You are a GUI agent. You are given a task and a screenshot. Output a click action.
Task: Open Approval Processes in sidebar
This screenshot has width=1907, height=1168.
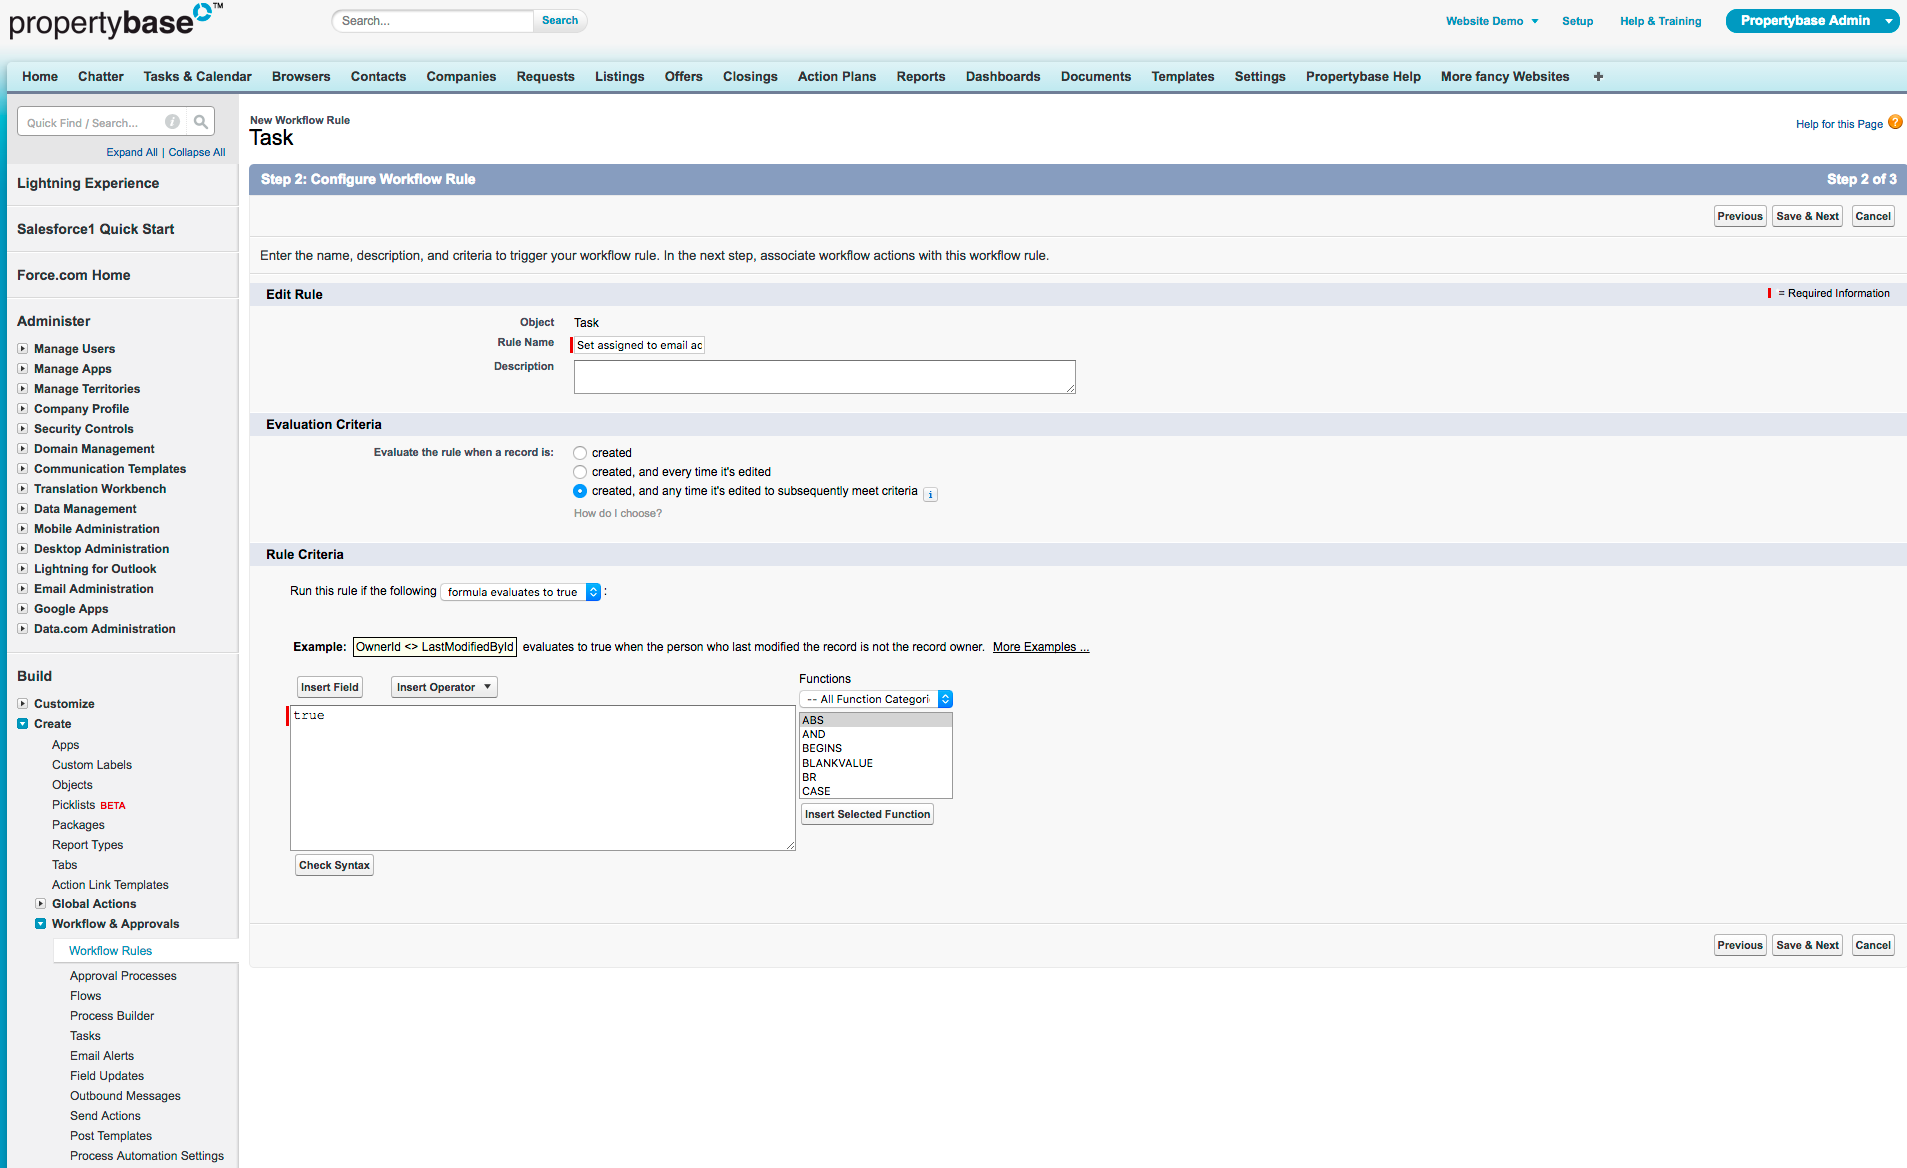pyautogui.click(x=123, y=976)
